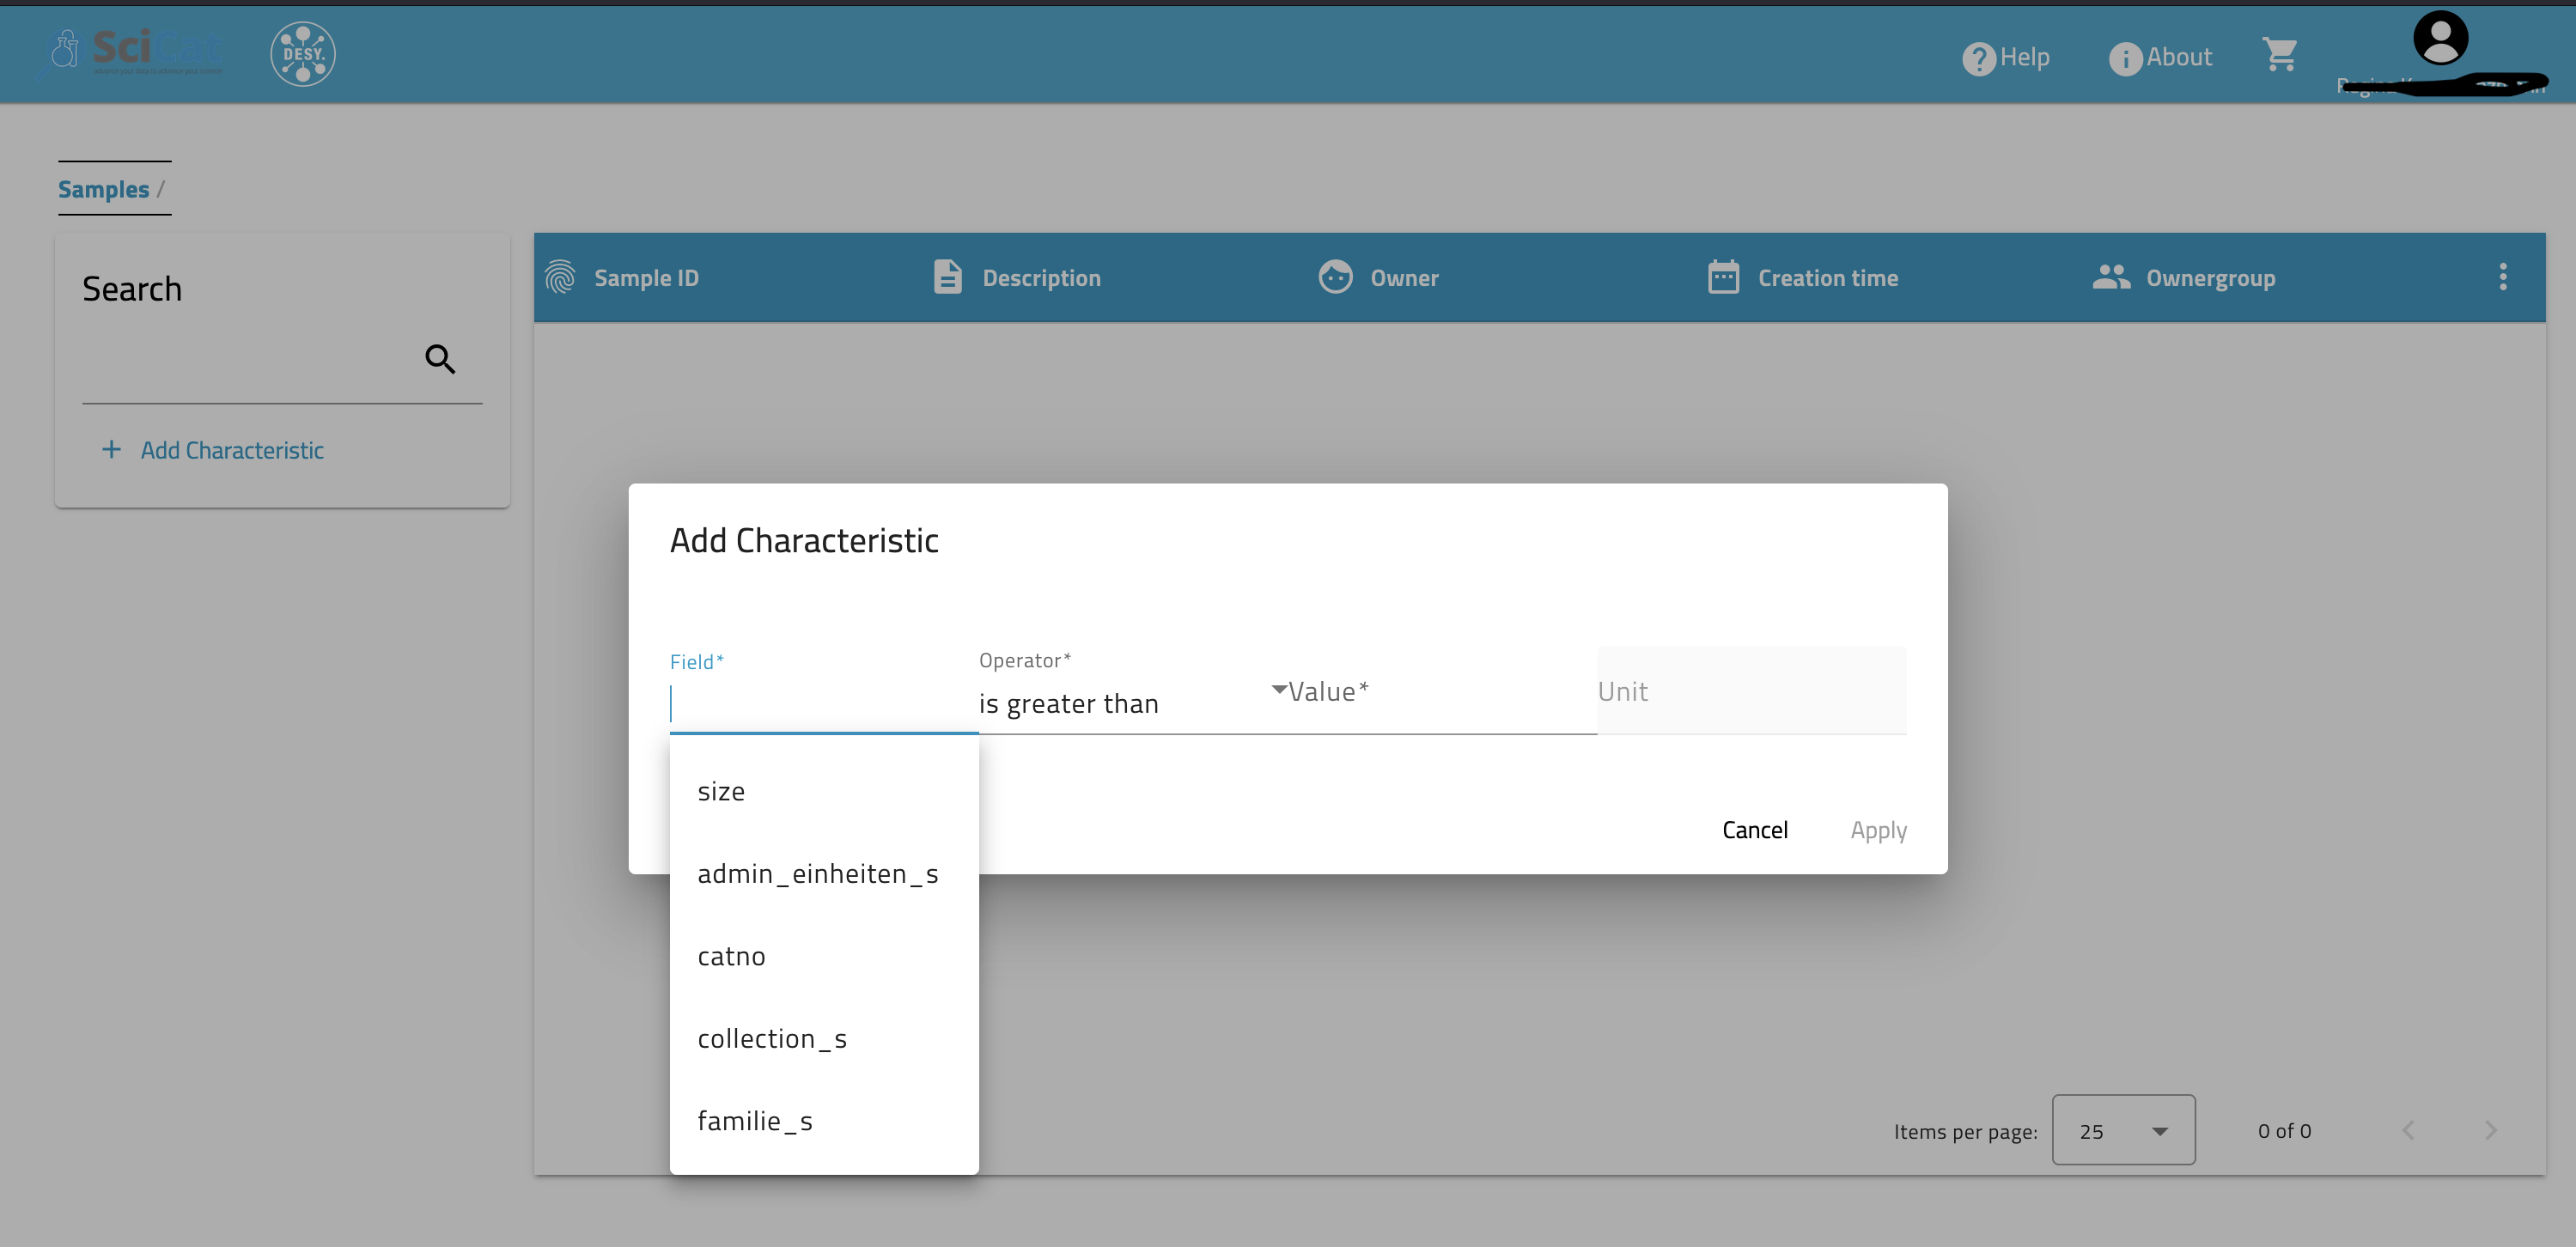Click the search magnifier icon
This screenshot has height=1247, width=2576.
440,359
